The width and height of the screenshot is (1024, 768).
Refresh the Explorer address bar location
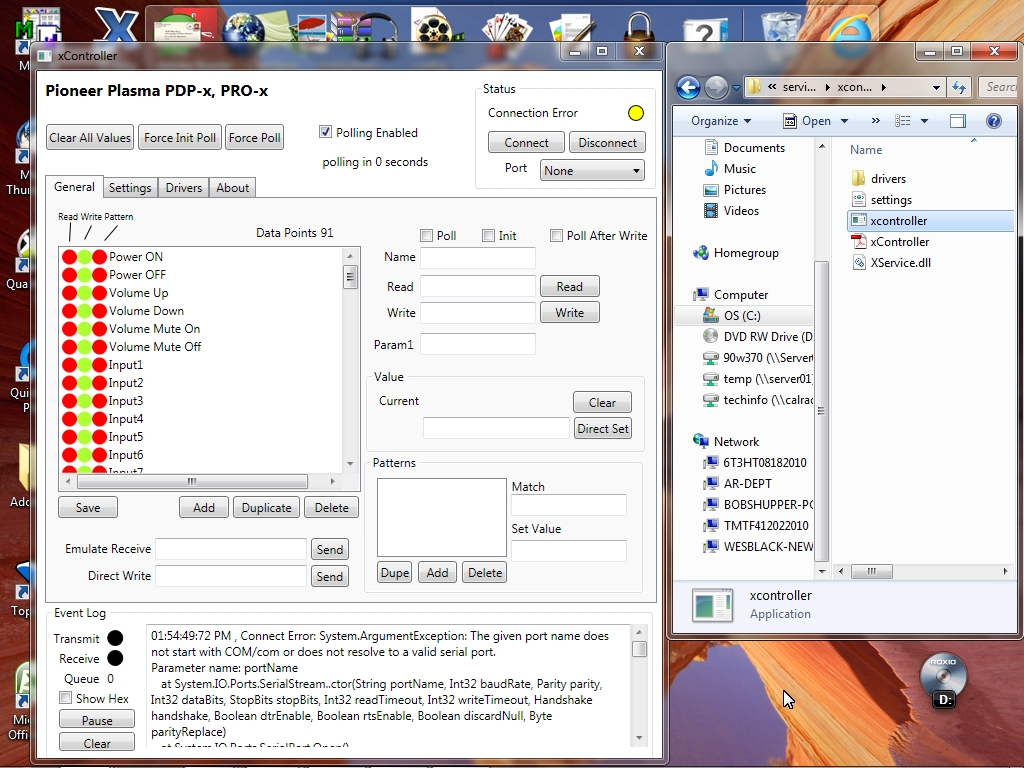pos(959,87)
